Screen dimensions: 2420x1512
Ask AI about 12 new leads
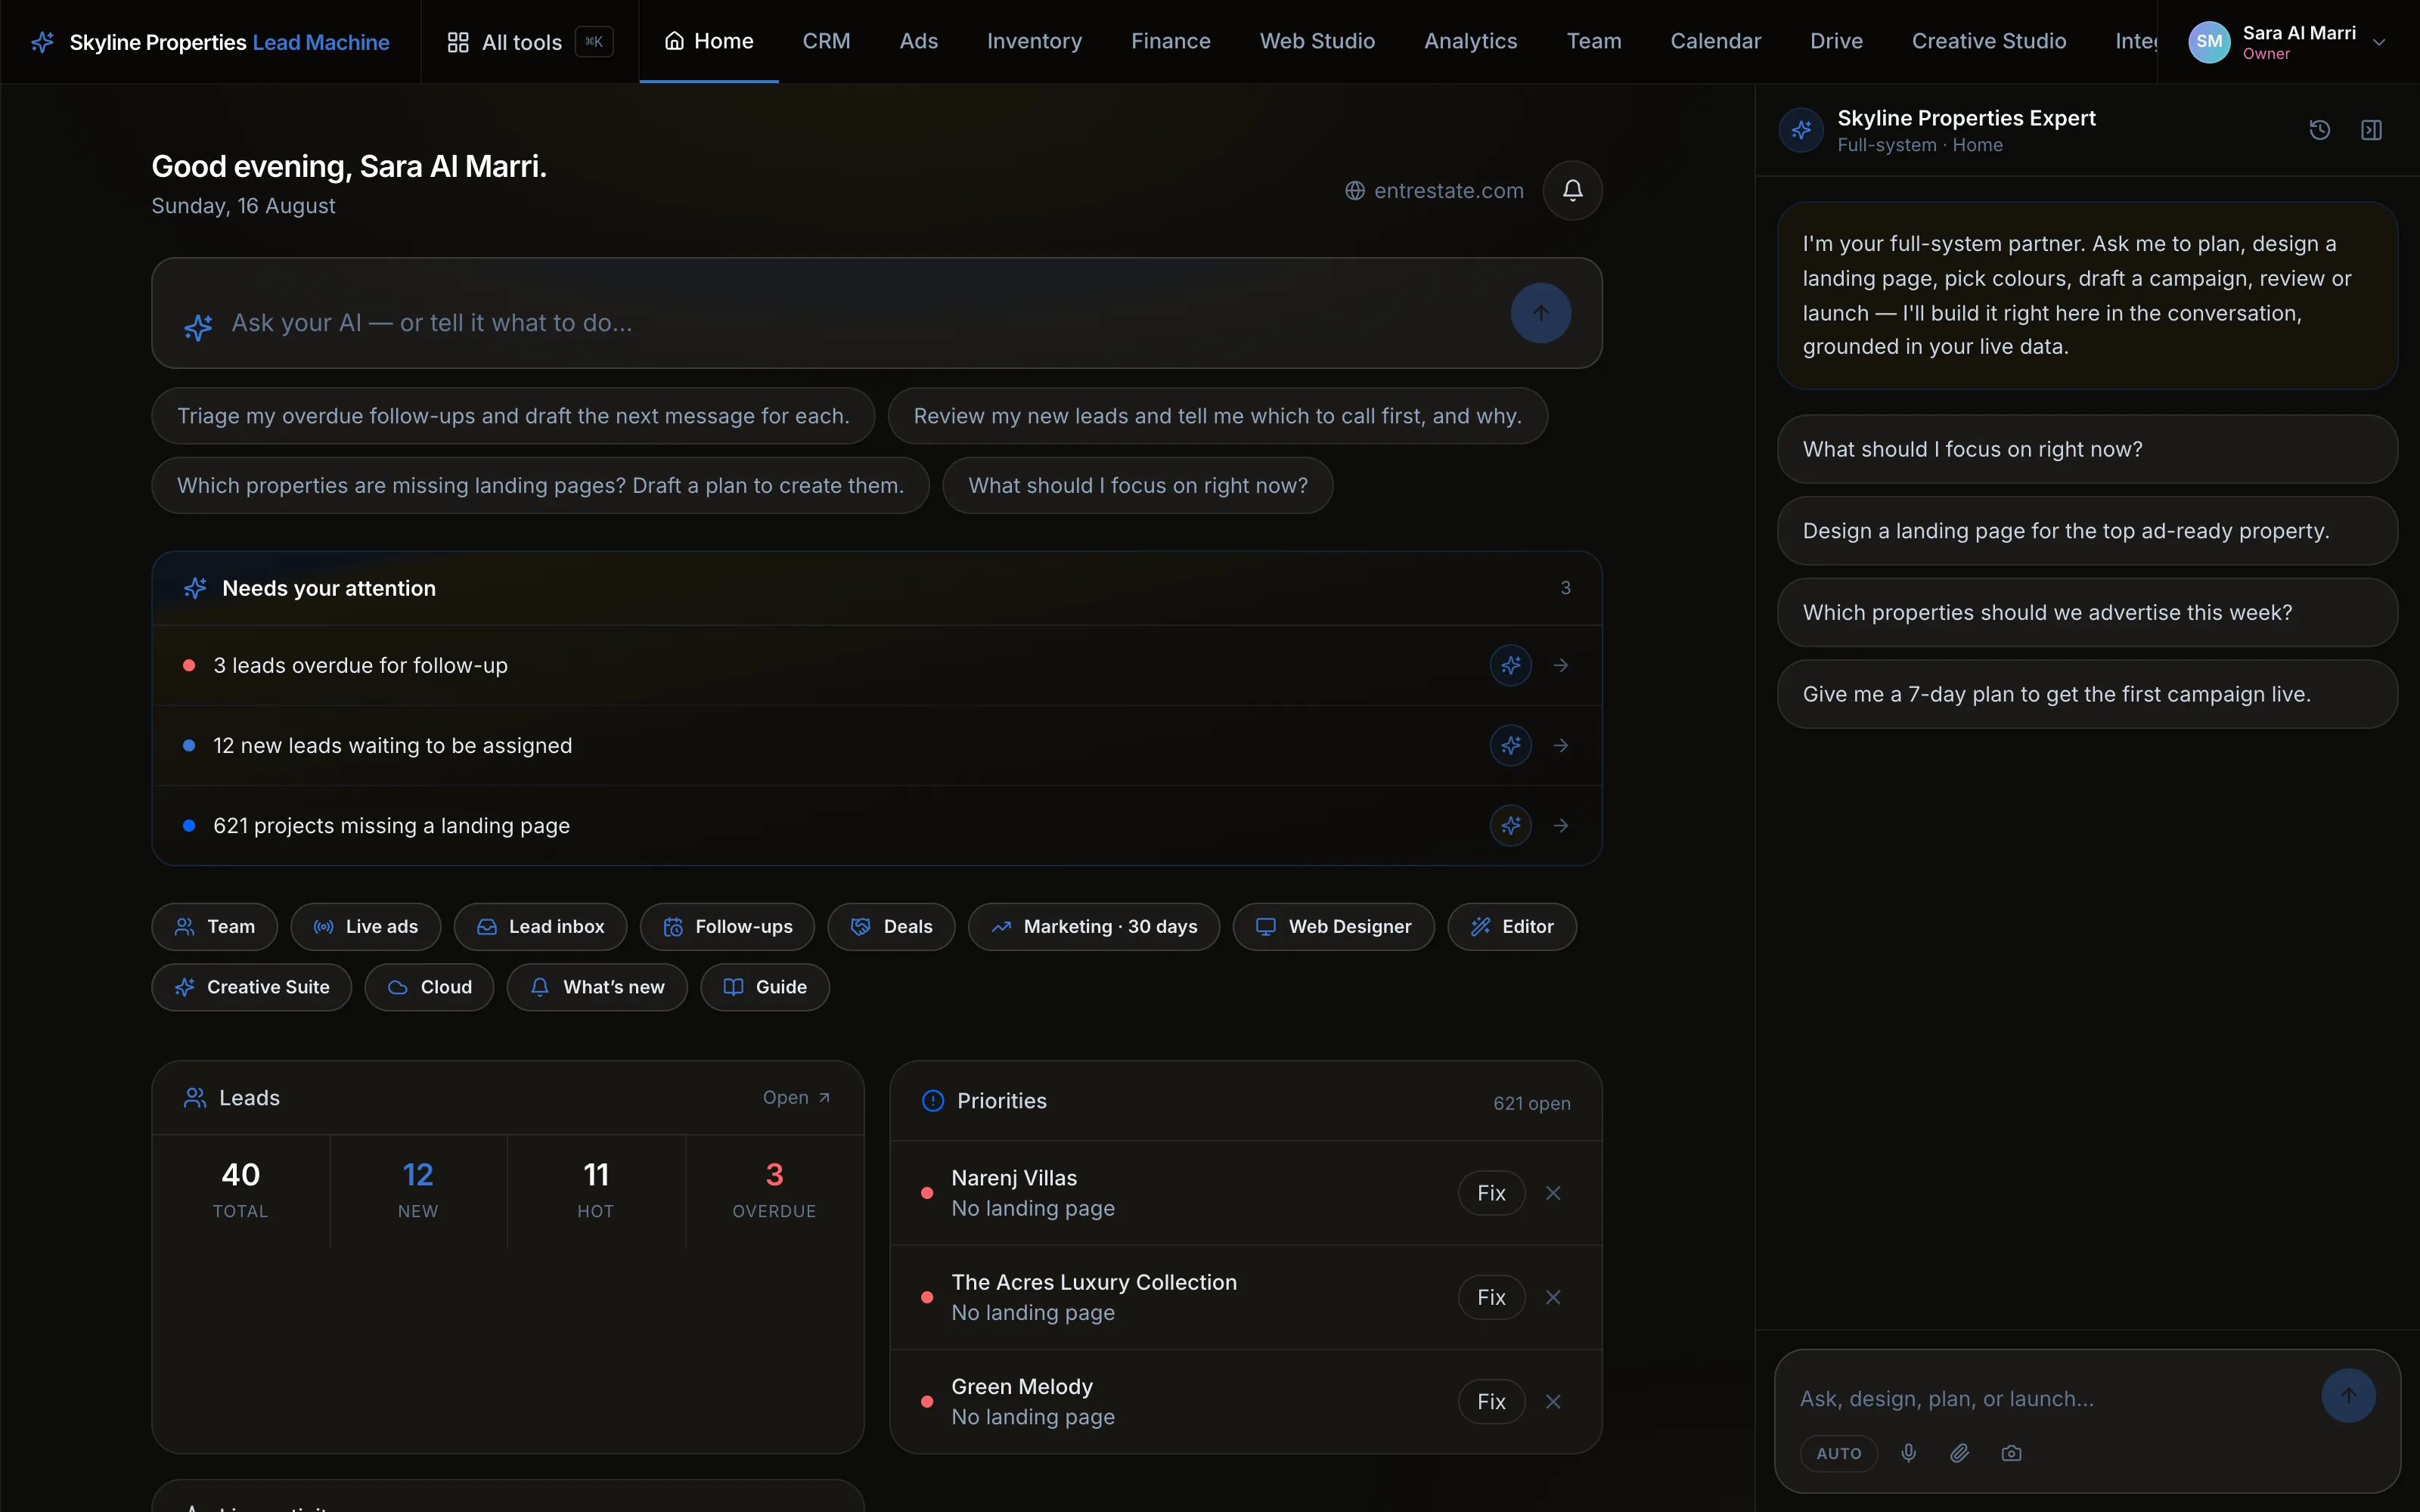pyautogui.click(x=1510, y=745)
